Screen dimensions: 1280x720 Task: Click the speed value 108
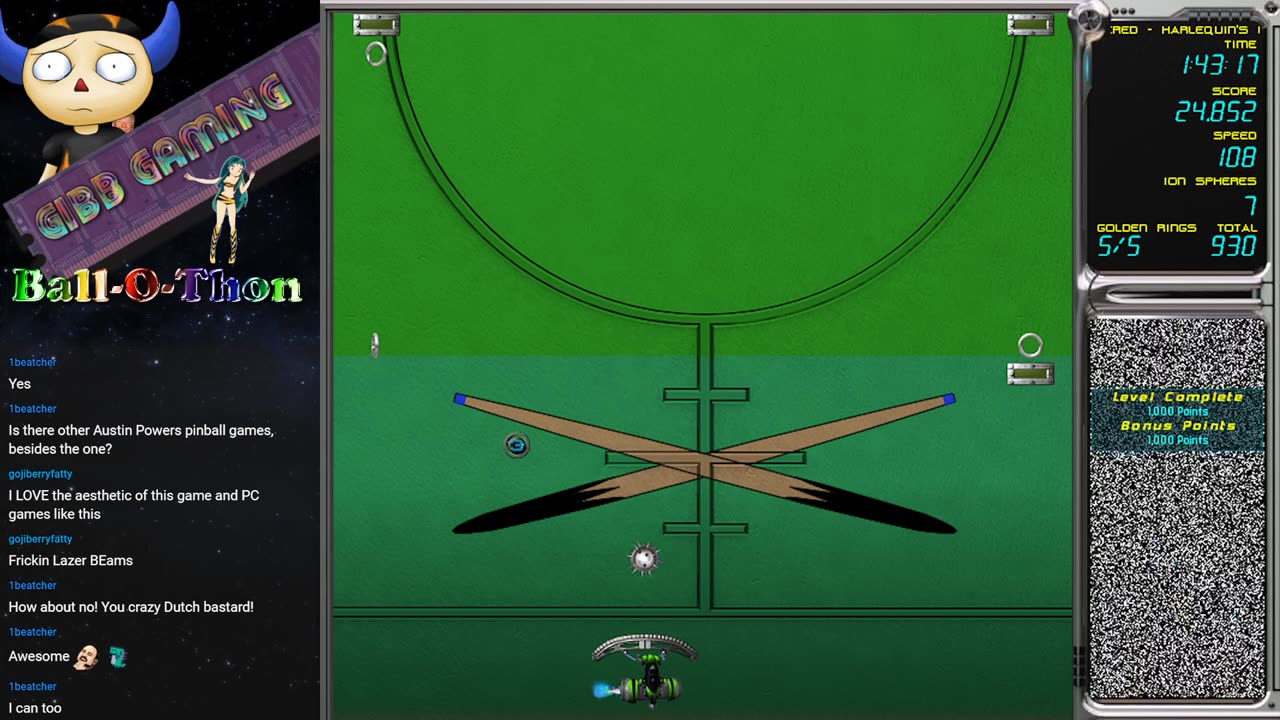coord(1237,157)
